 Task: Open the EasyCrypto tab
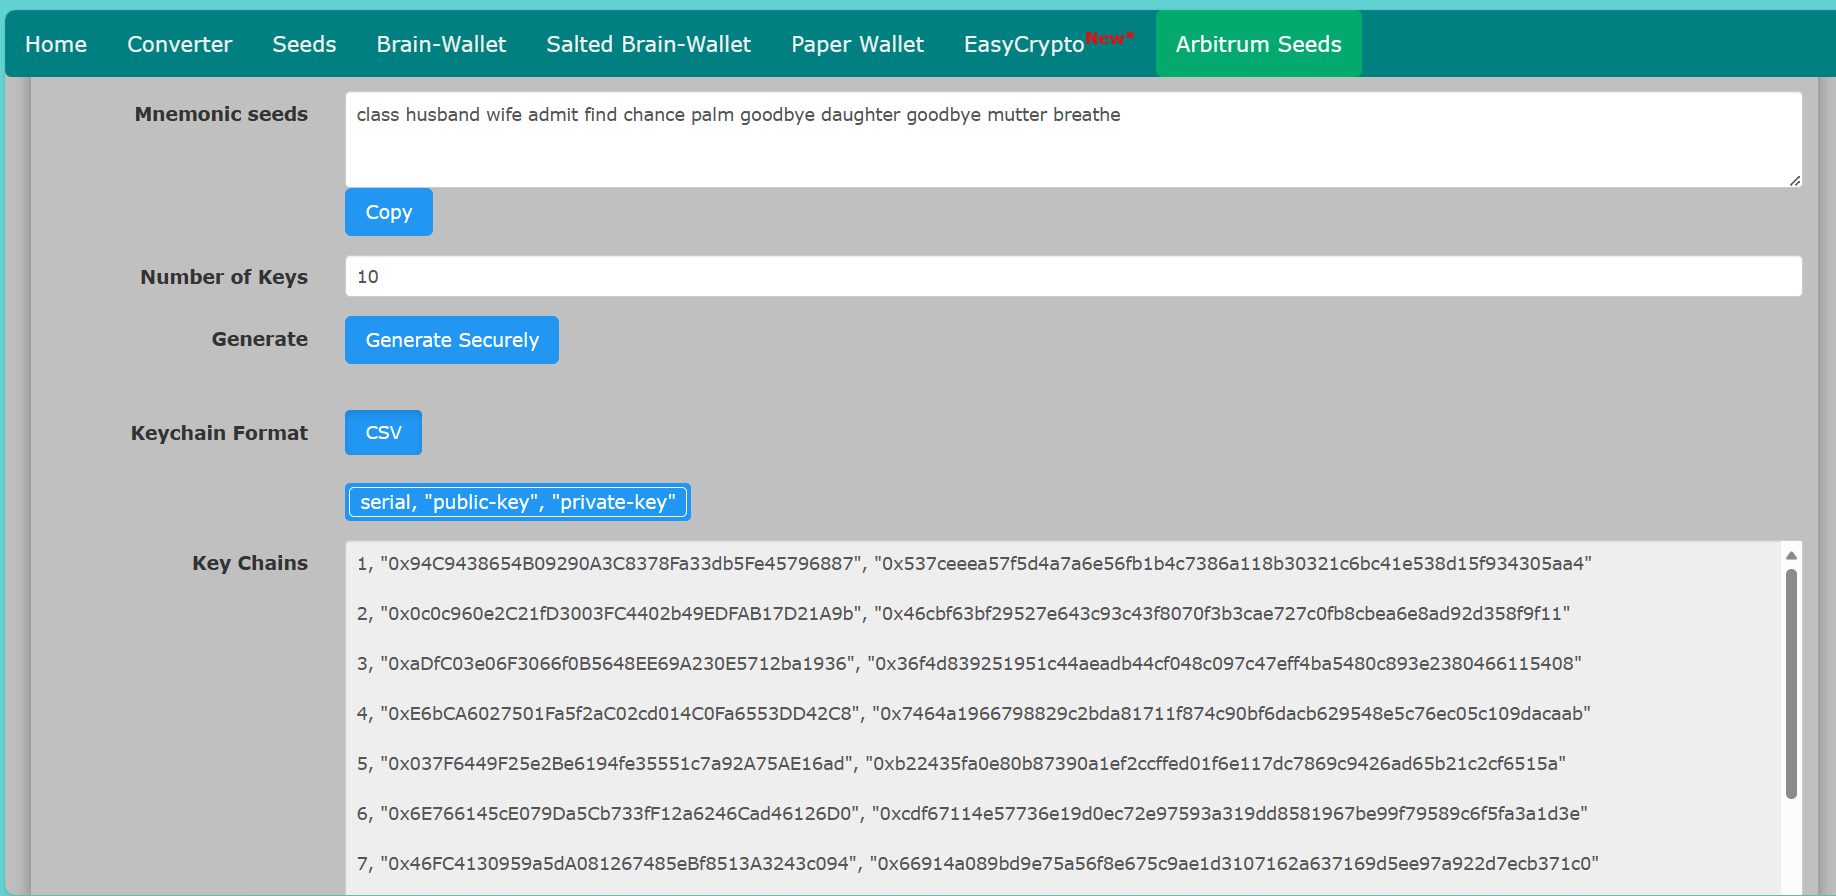[x=1049, y=44]
